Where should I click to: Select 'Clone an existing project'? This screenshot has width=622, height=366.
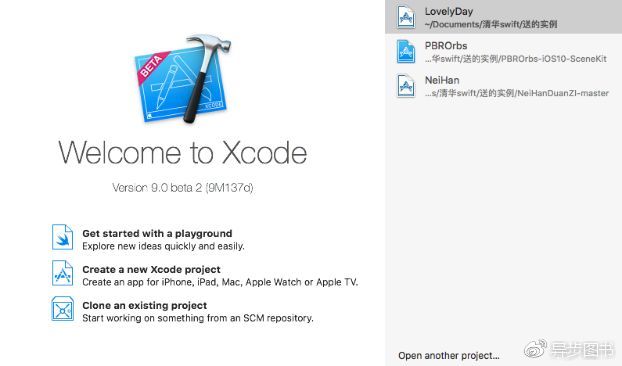click(144, 305)
